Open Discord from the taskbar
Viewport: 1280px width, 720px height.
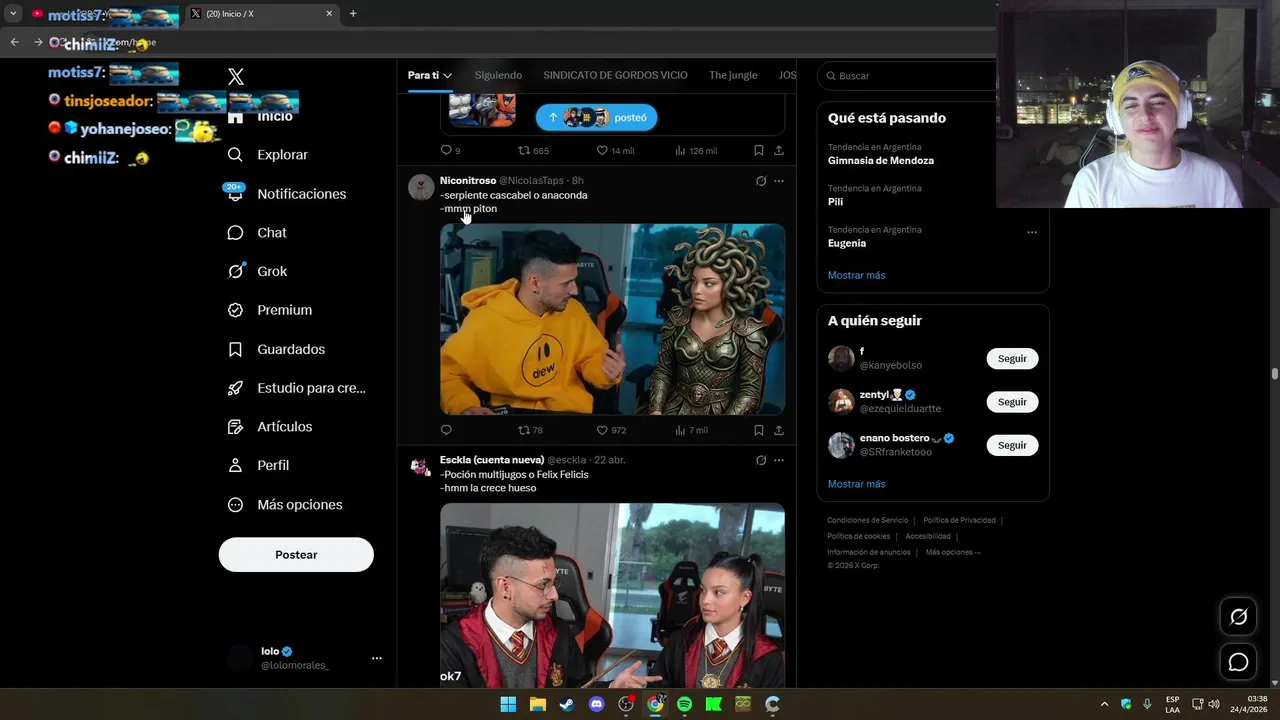(596, 704)
